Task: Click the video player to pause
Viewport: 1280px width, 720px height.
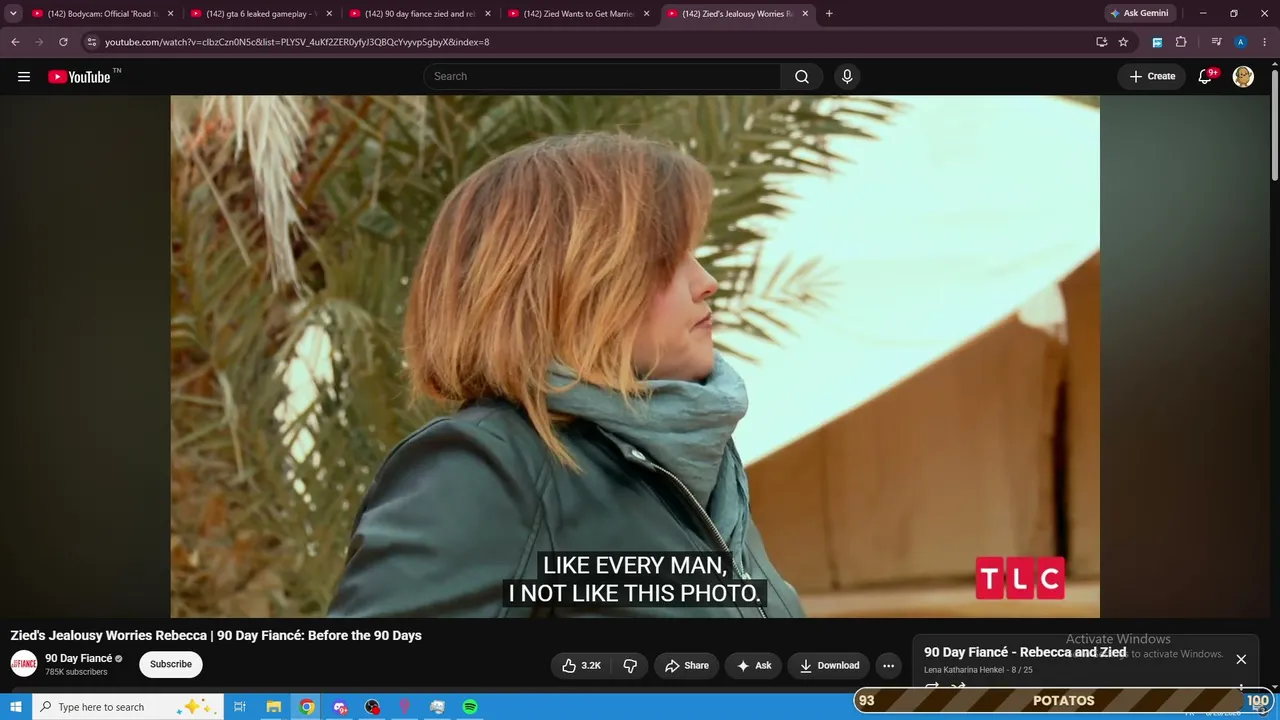Action: (x=635, y=356)
